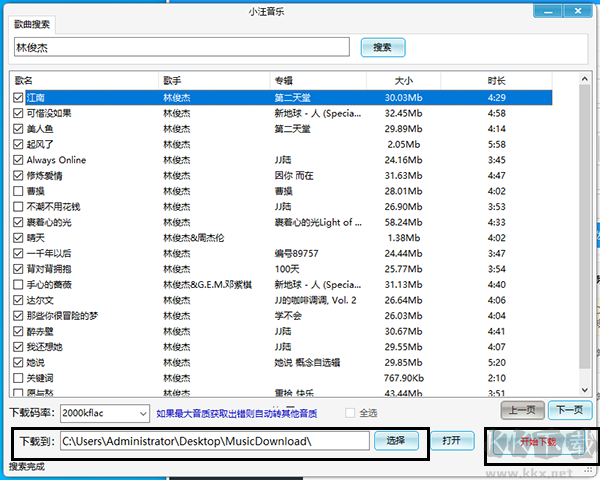
Task: Click the 时长 column header
Action: pyautogui.click(x=496, y=80)
